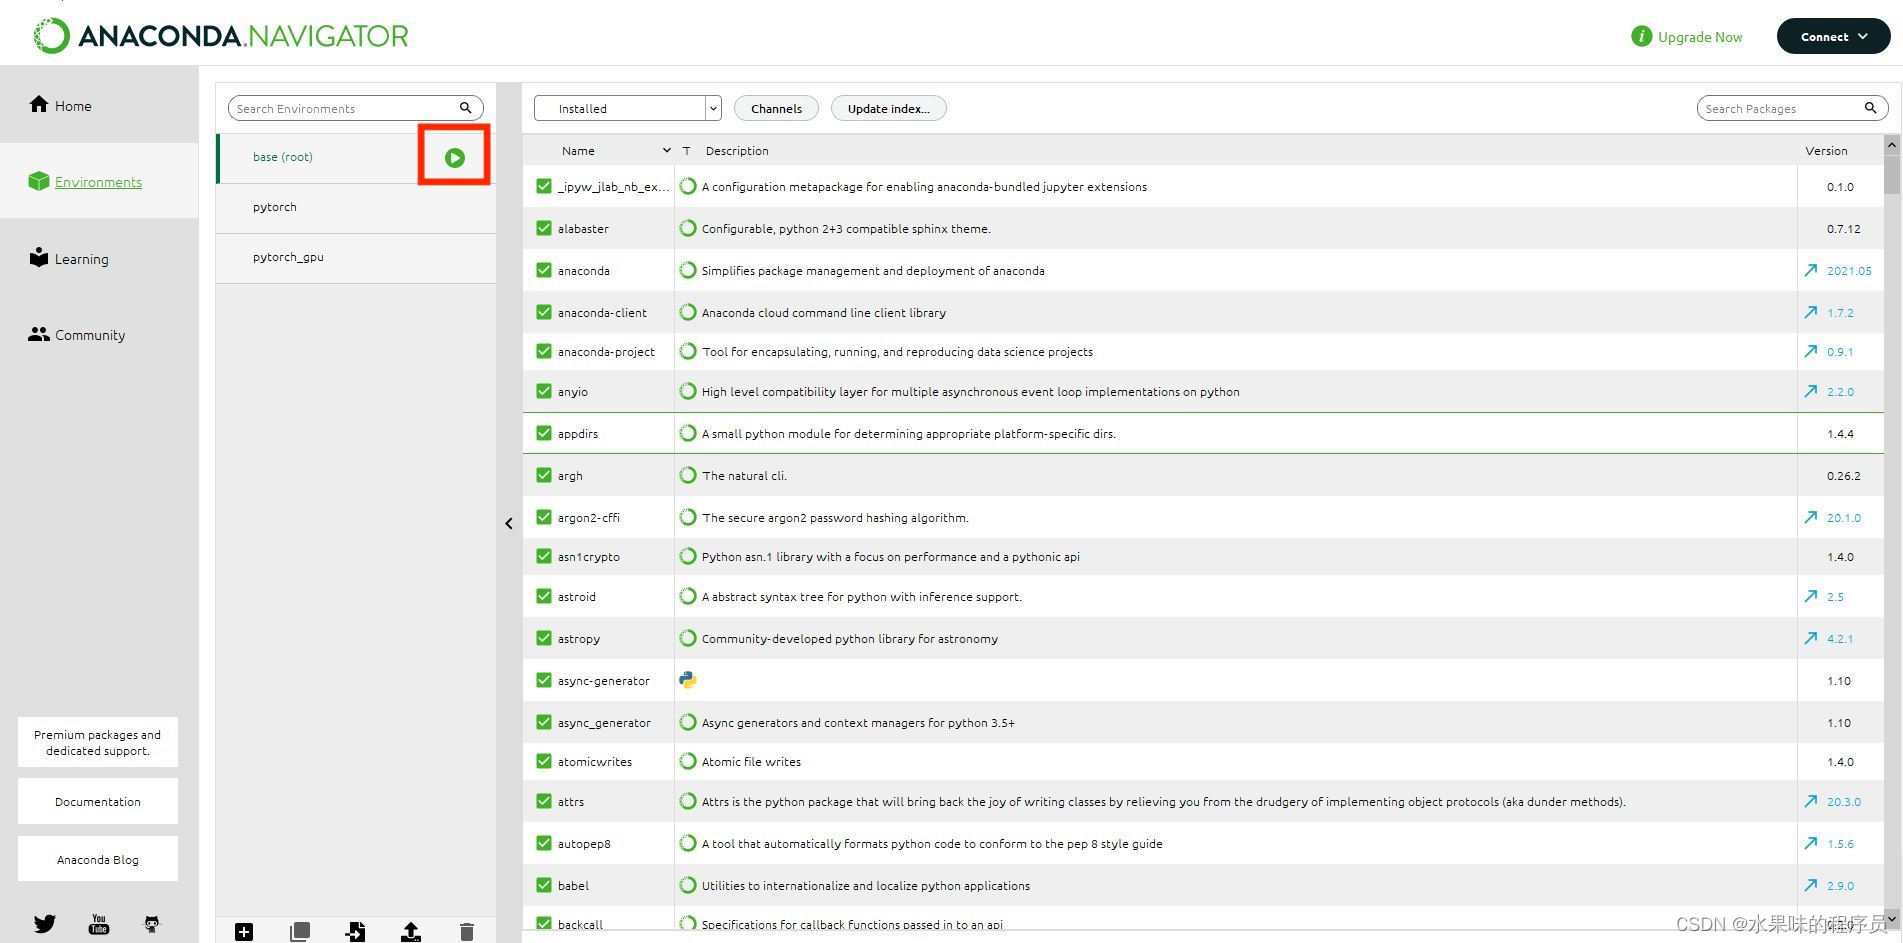Click the package list vertical scrollbar thumb
The image size is (1903, 943).
pyautogui.click(x=1891, y=174)
